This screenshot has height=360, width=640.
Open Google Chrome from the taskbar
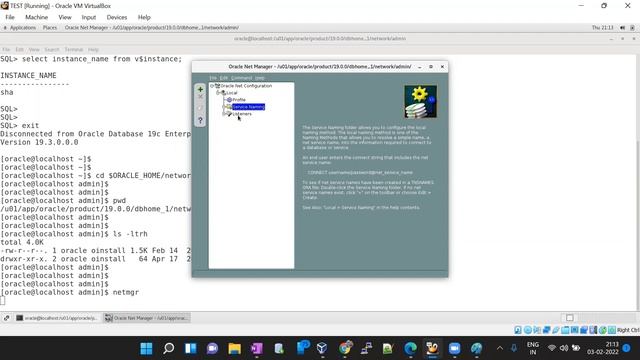[345, 348]
